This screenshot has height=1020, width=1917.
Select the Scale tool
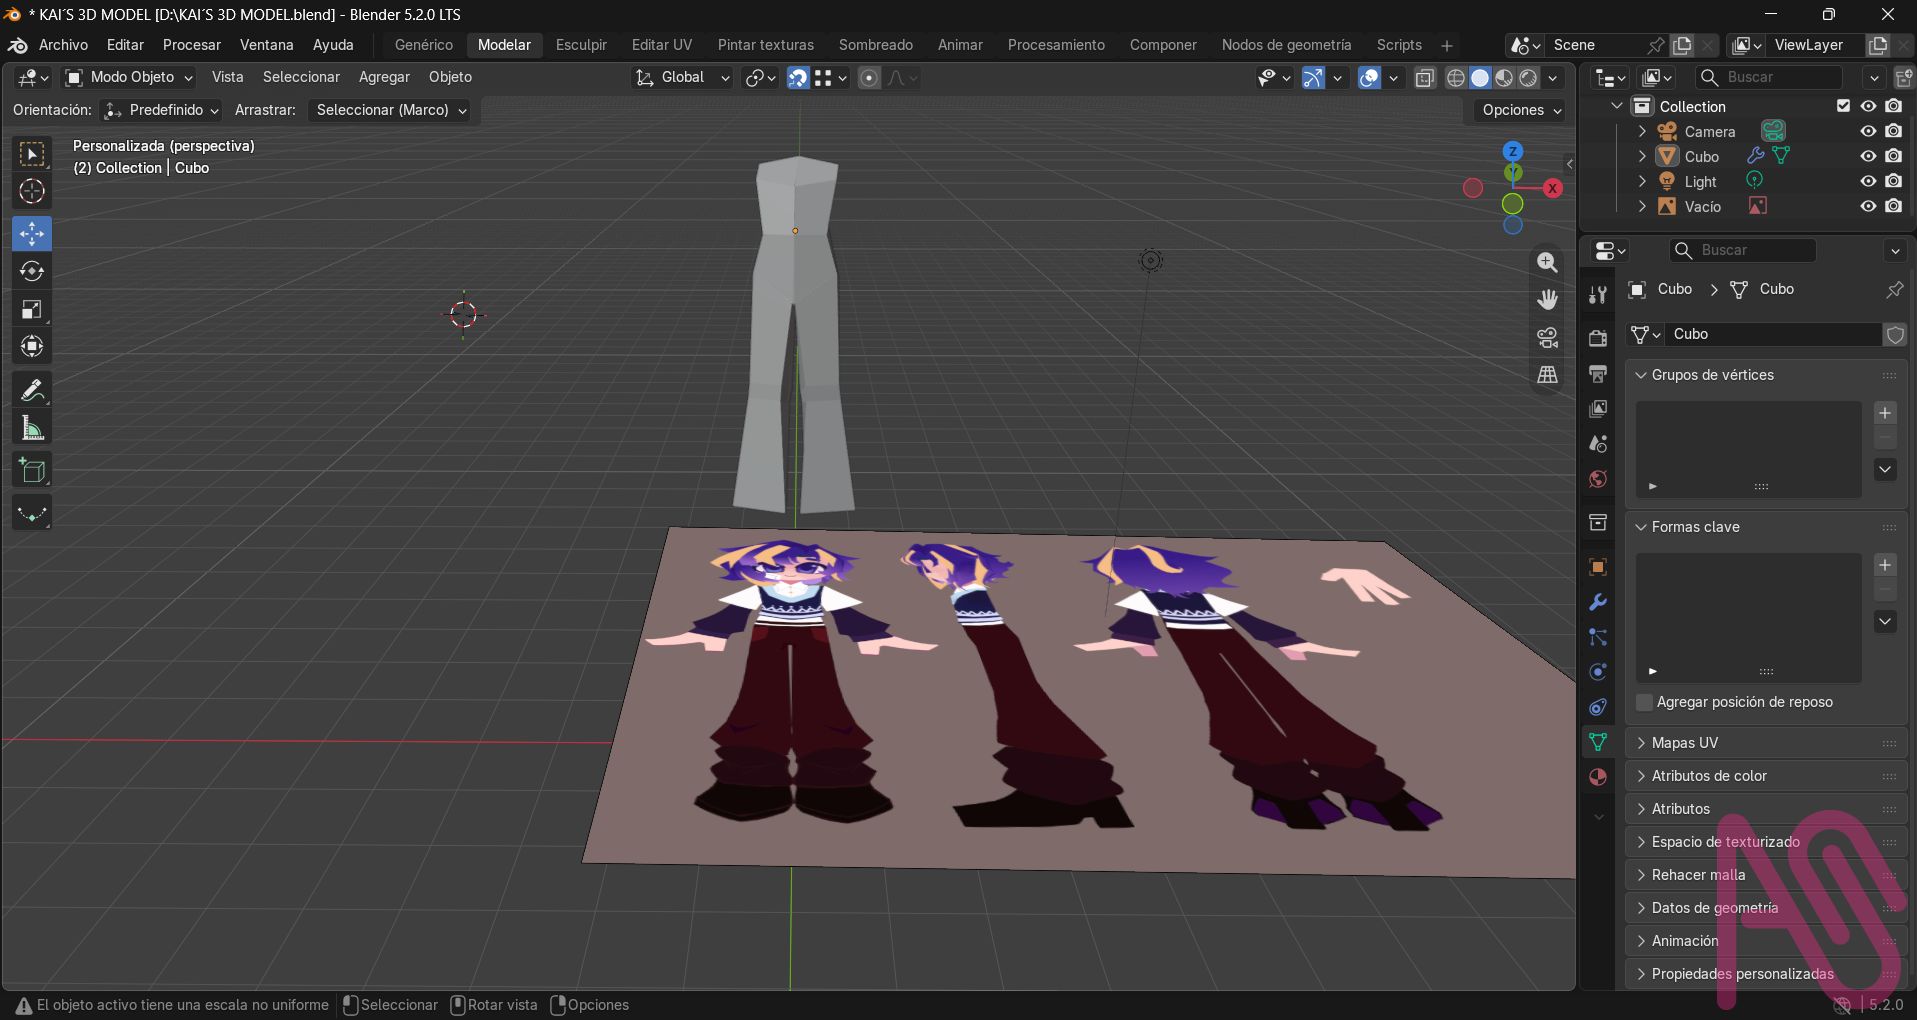(x=32, y=309)
